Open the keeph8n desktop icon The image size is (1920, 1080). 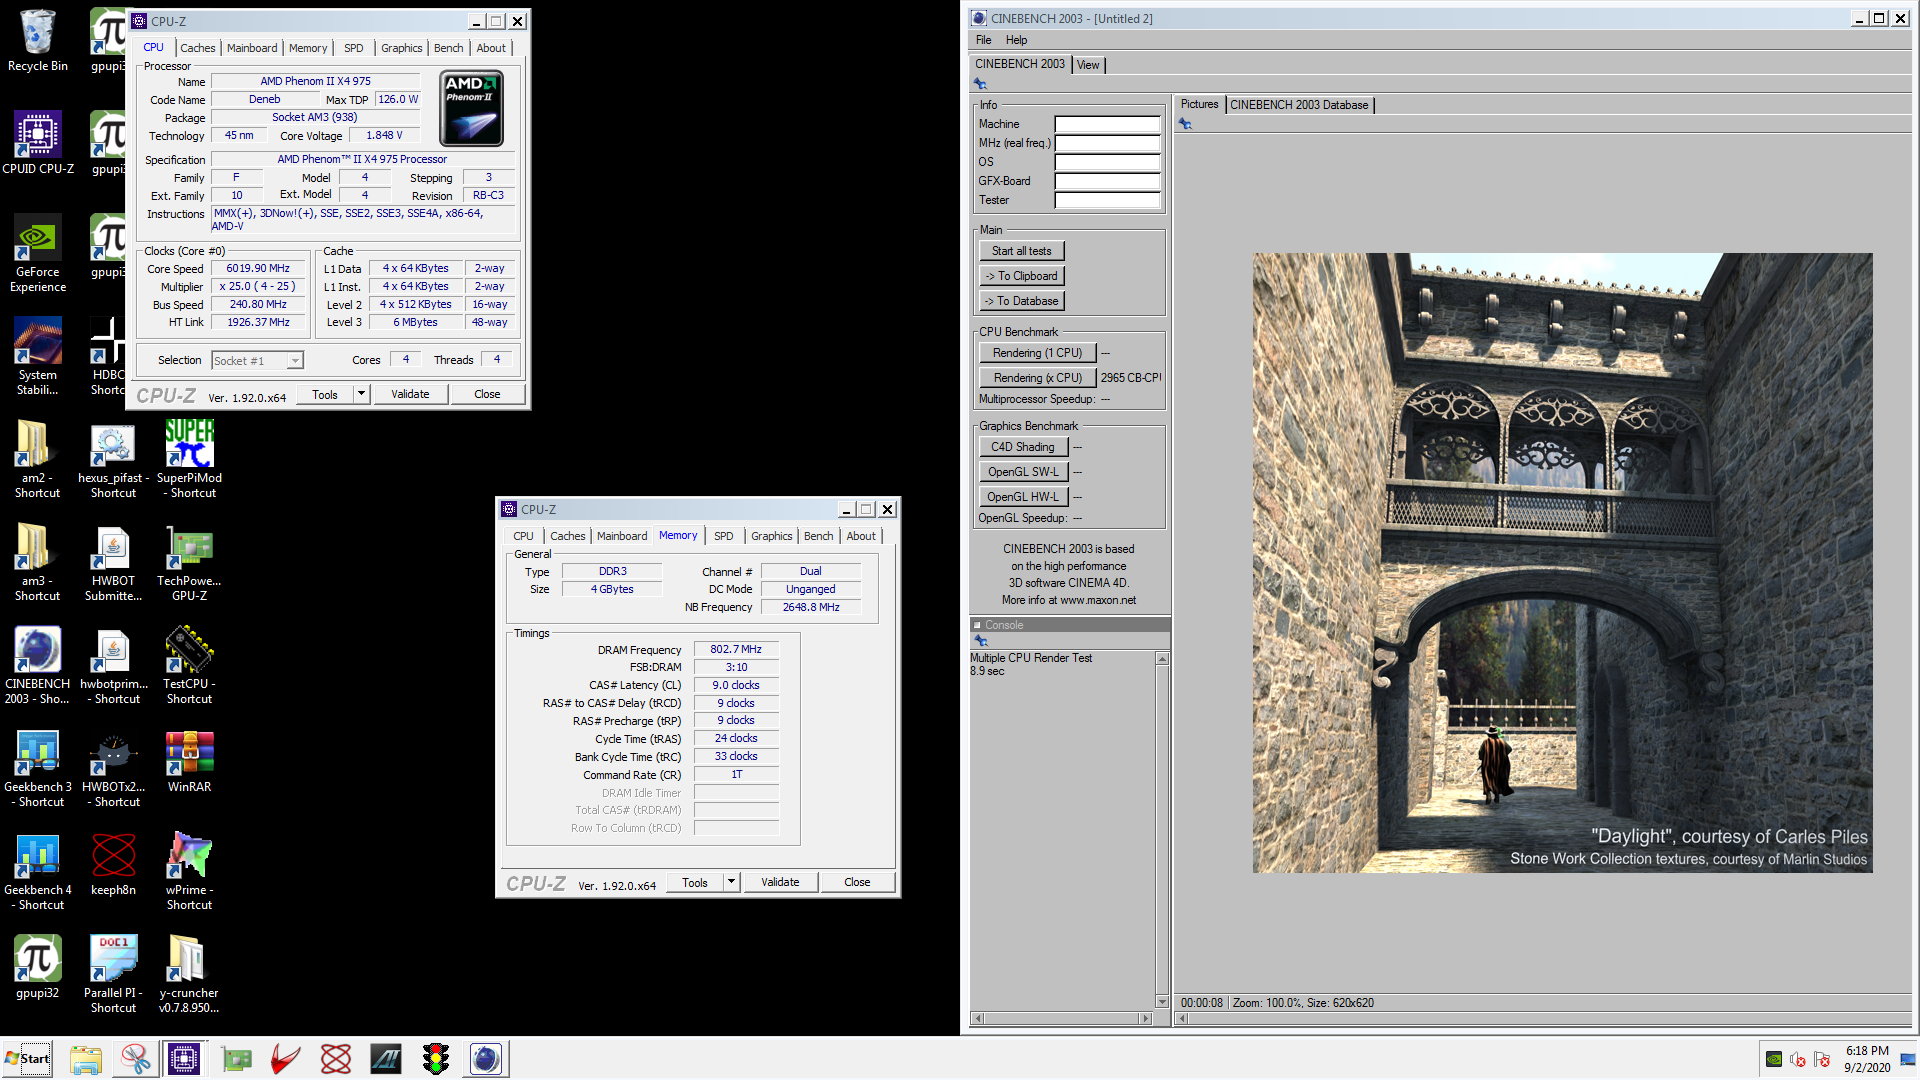[113, 865]
